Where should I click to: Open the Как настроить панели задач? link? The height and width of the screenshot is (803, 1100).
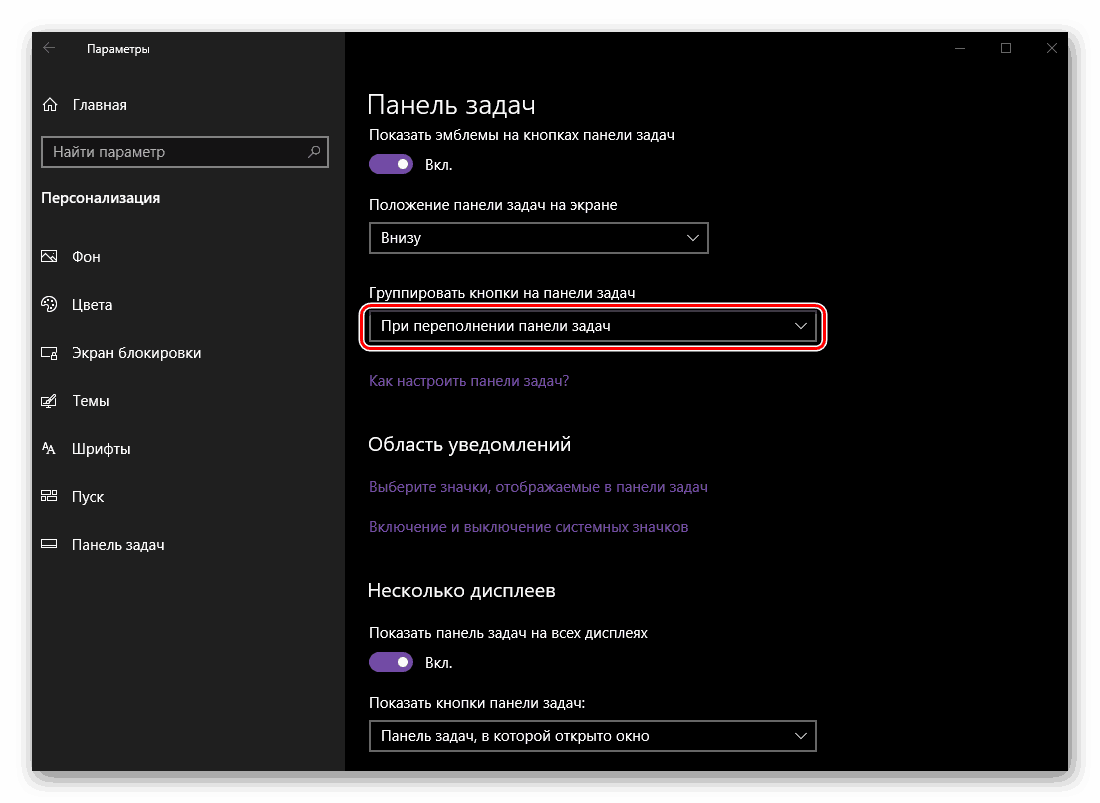click(469, 381)
